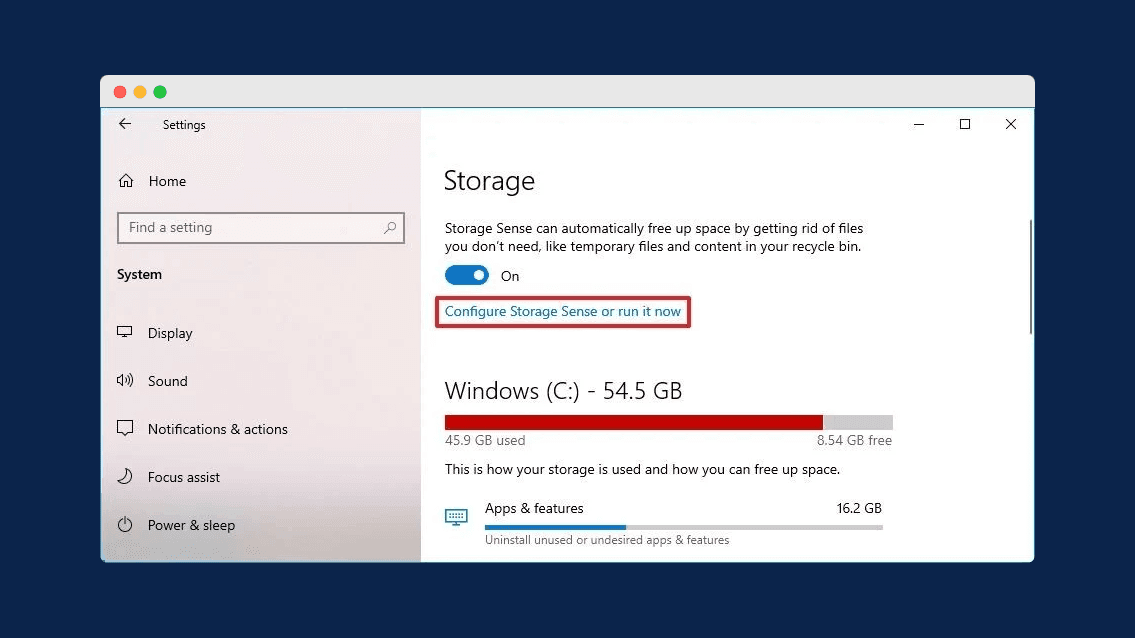Click the Home icon in sidebar
1135x638 pixels.
(x=126, y=181)
